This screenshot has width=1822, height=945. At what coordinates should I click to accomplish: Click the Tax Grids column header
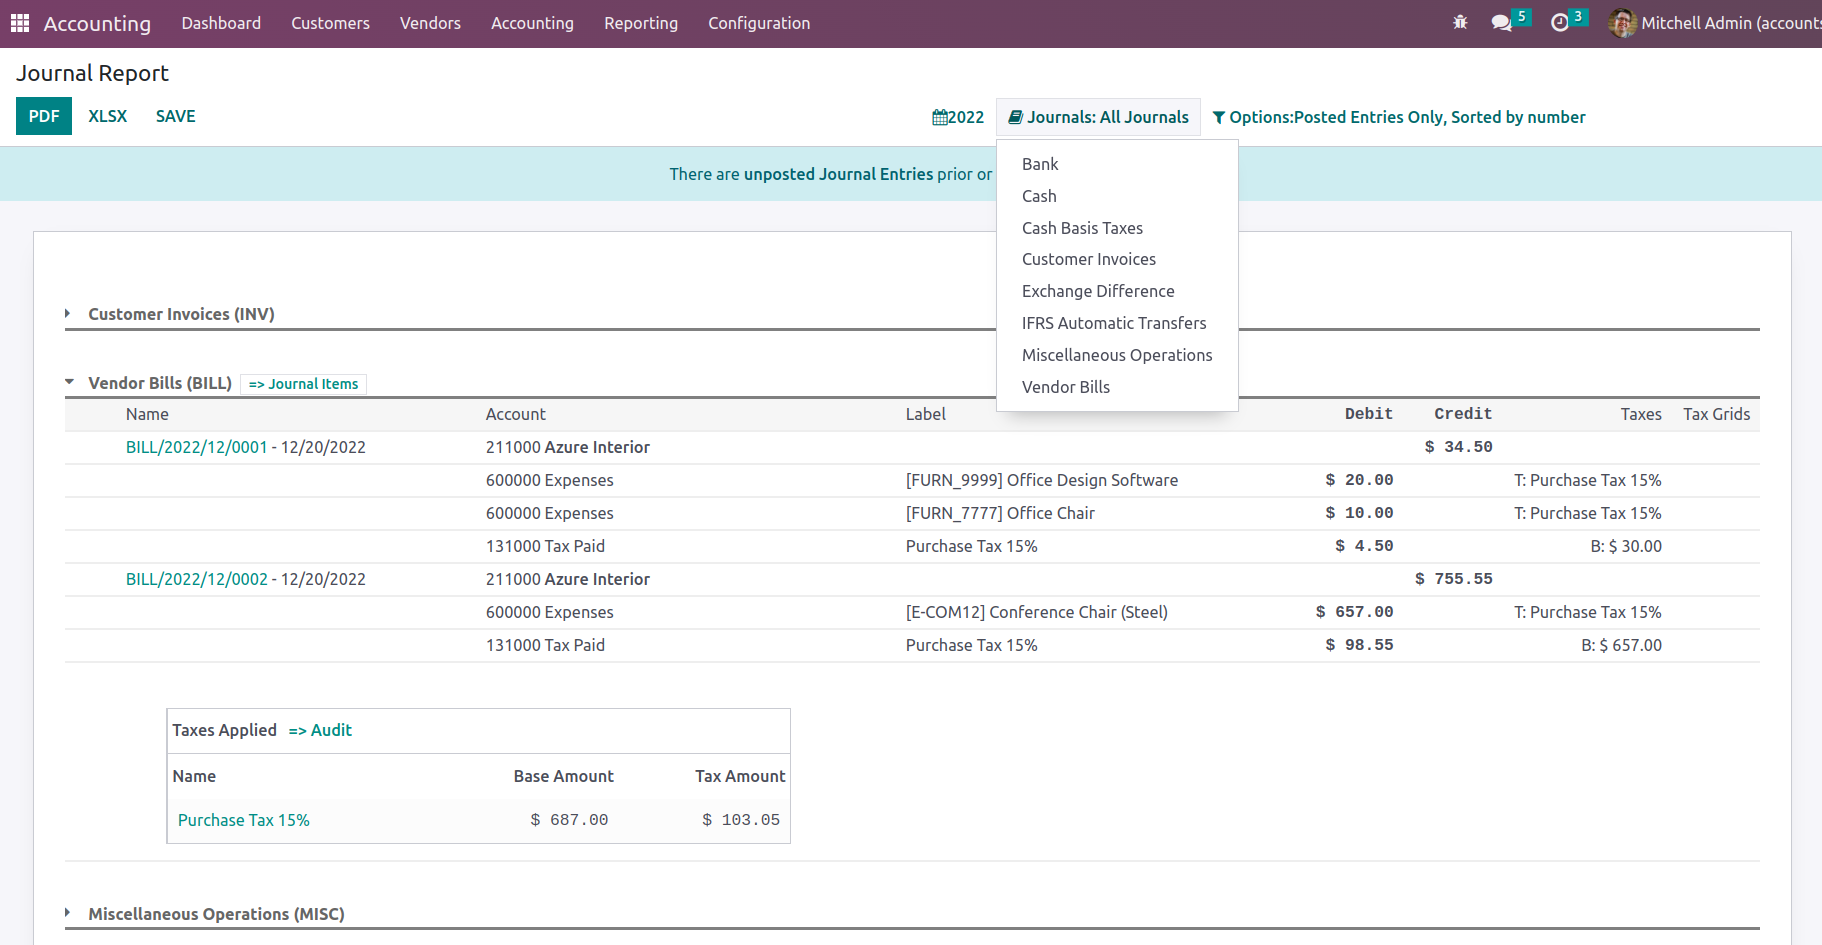[x=1717, y=414]
